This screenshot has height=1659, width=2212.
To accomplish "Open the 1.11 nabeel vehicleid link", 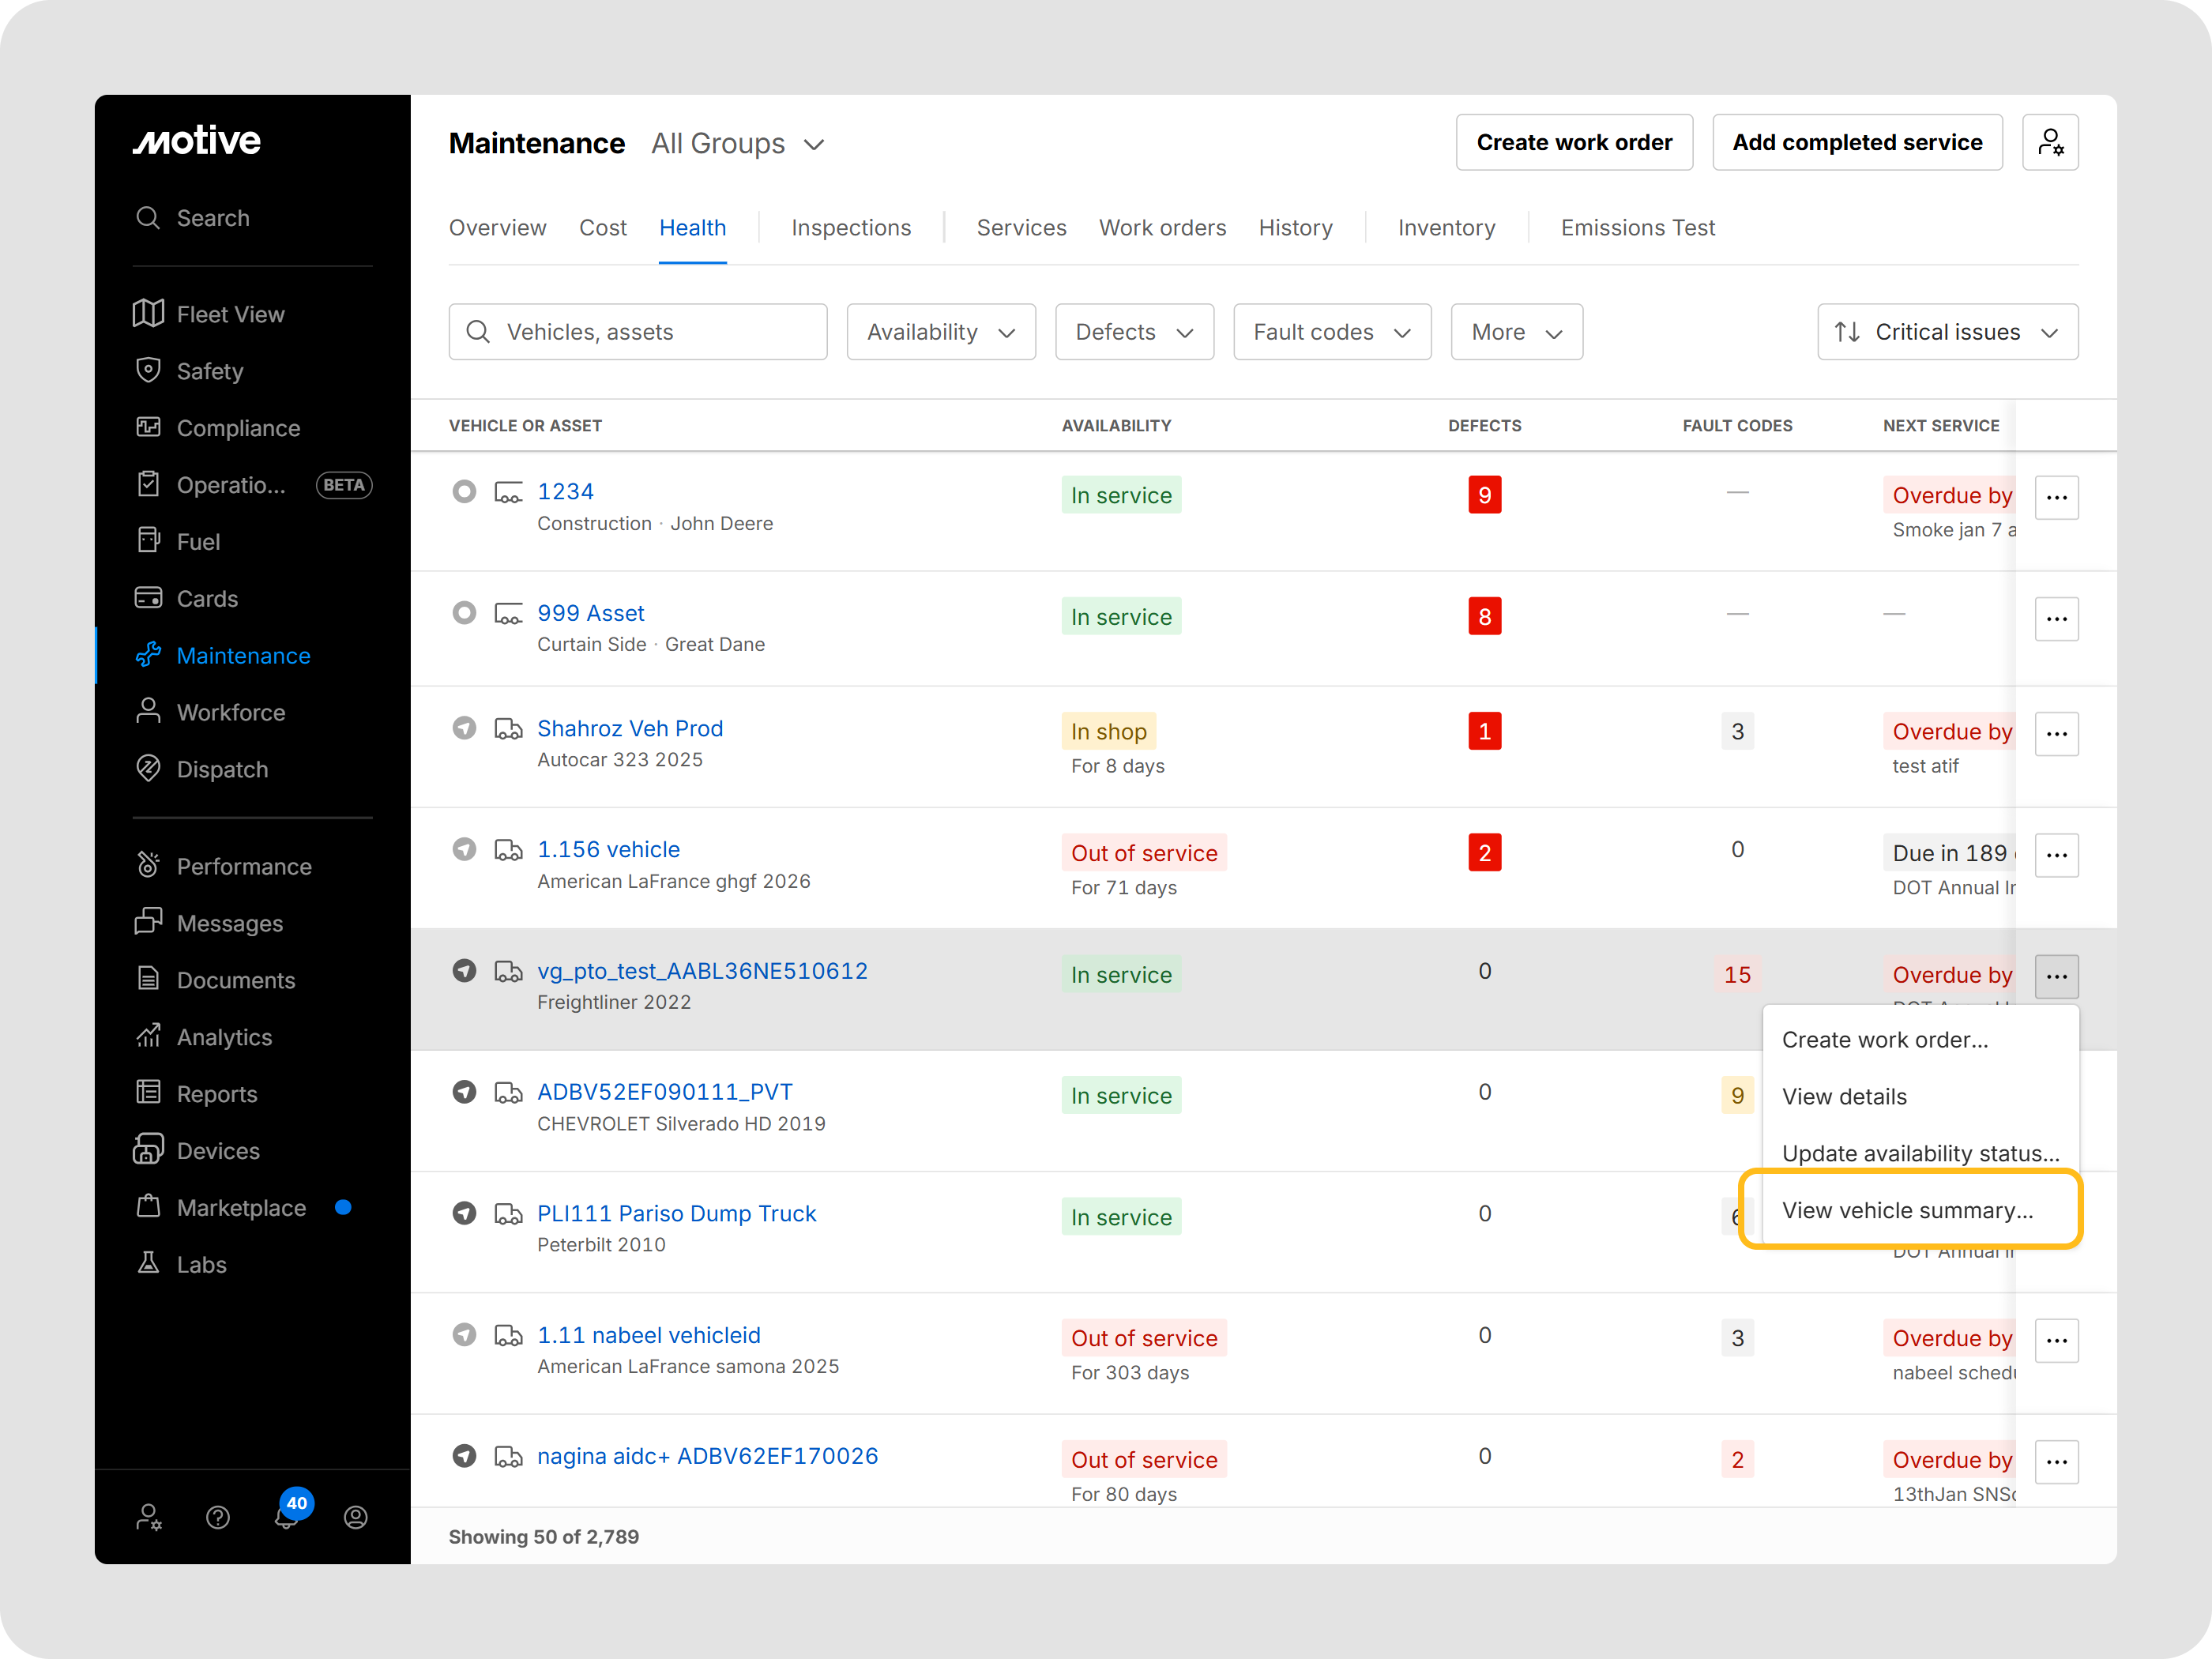I will 649,1335.
